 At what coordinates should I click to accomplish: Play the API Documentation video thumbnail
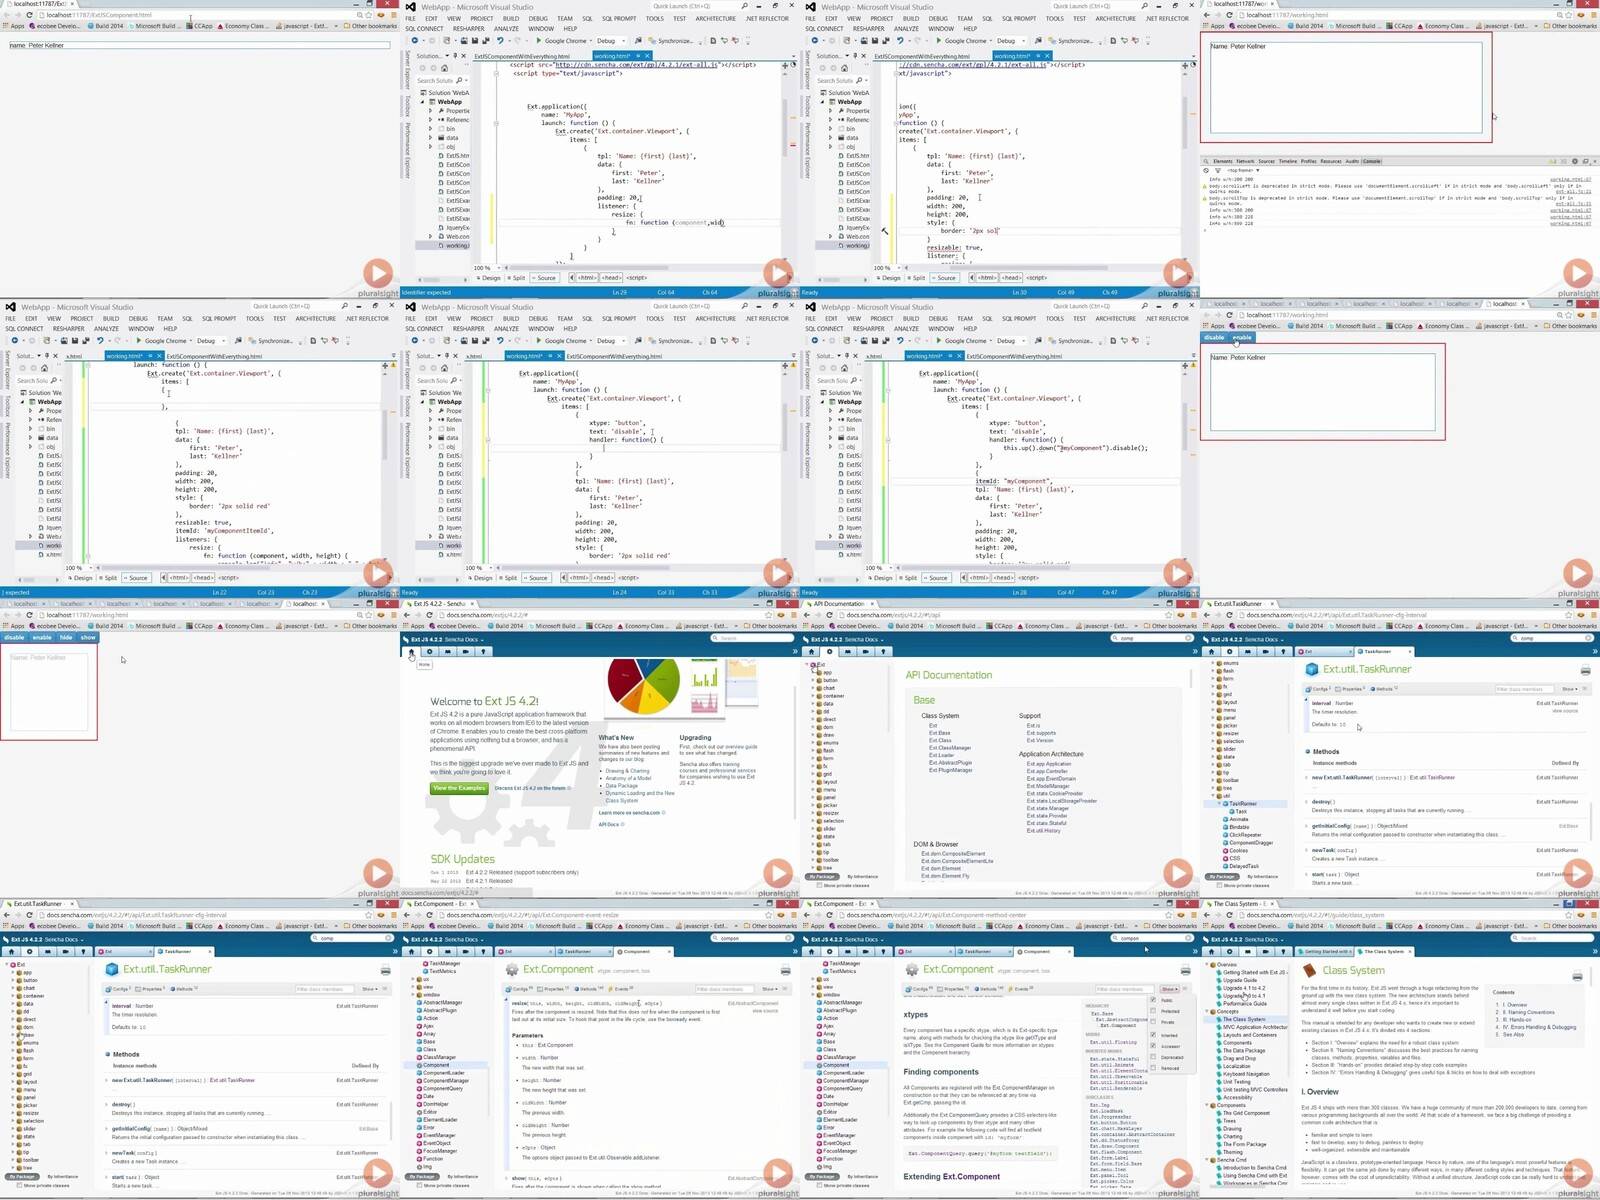click(1178, 872)
